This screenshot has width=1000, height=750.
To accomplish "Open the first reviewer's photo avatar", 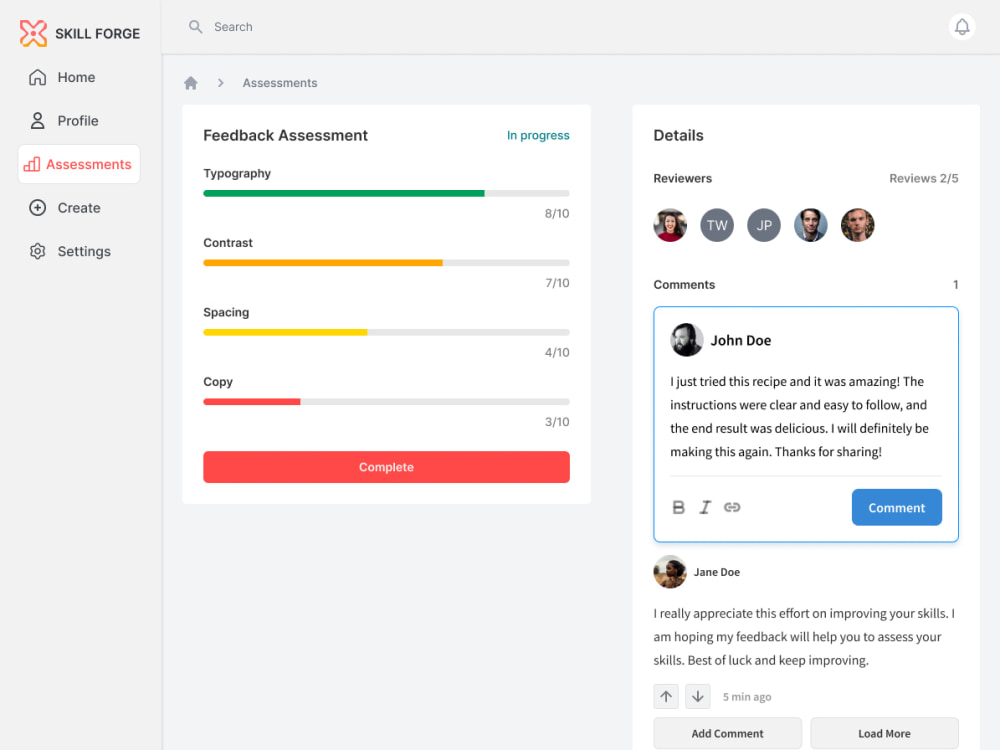I will [x=670, y=225].
